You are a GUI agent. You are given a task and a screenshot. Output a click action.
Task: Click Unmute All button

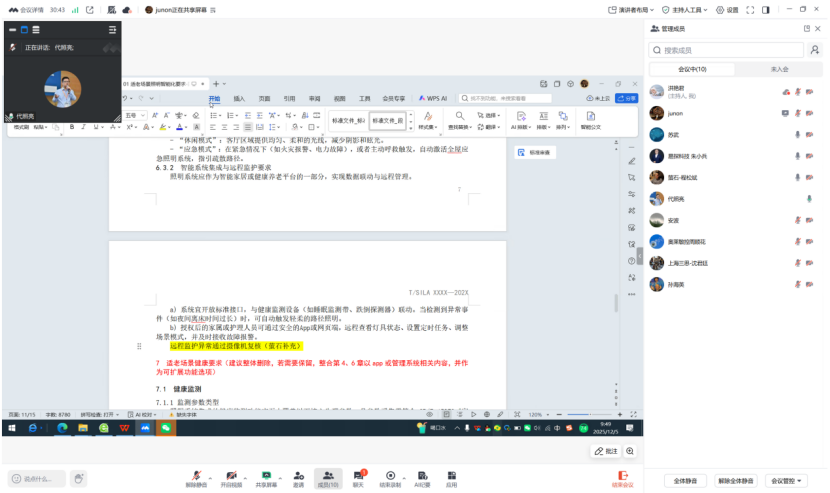[735, 481]
